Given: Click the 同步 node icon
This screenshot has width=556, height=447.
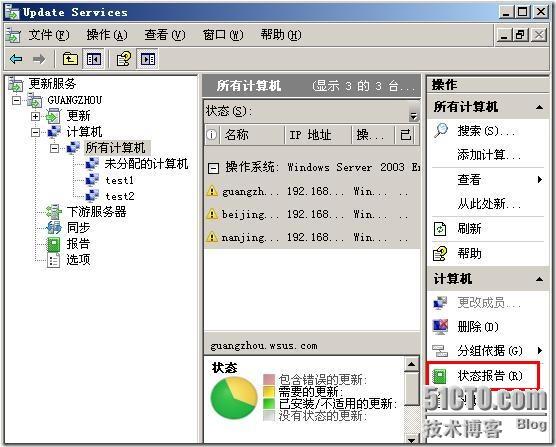Looking at the screenshot, I should tap(54, 228).
